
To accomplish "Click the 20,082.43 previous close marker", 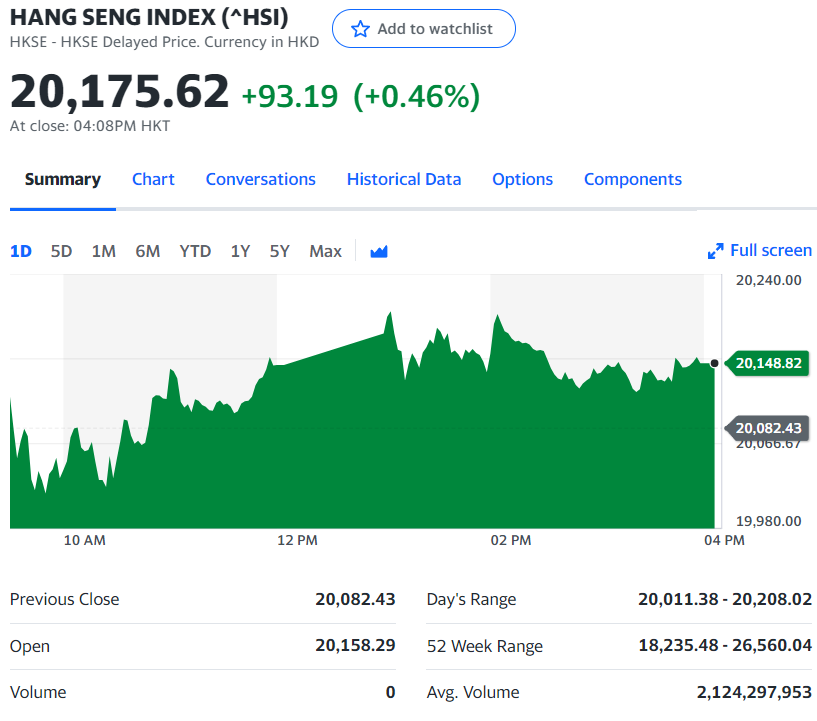I will coord(768,428).
